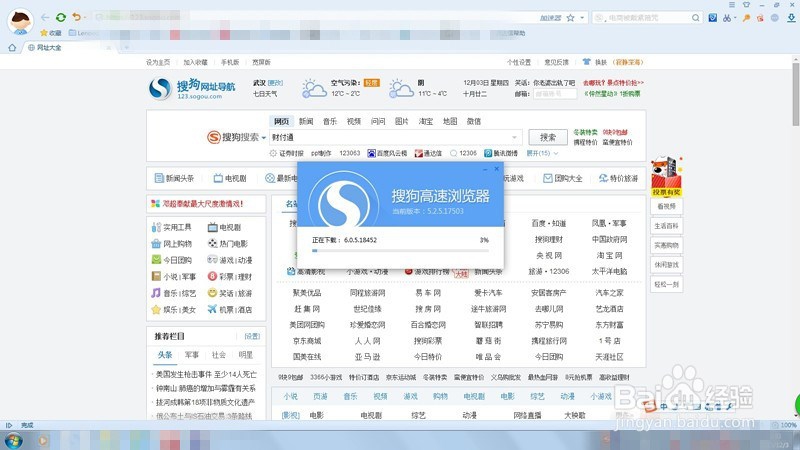Switch to the 头条 tab in 推荐栏目
The height and width of the screenshot is (450, 800).
(x=165, y=355)
